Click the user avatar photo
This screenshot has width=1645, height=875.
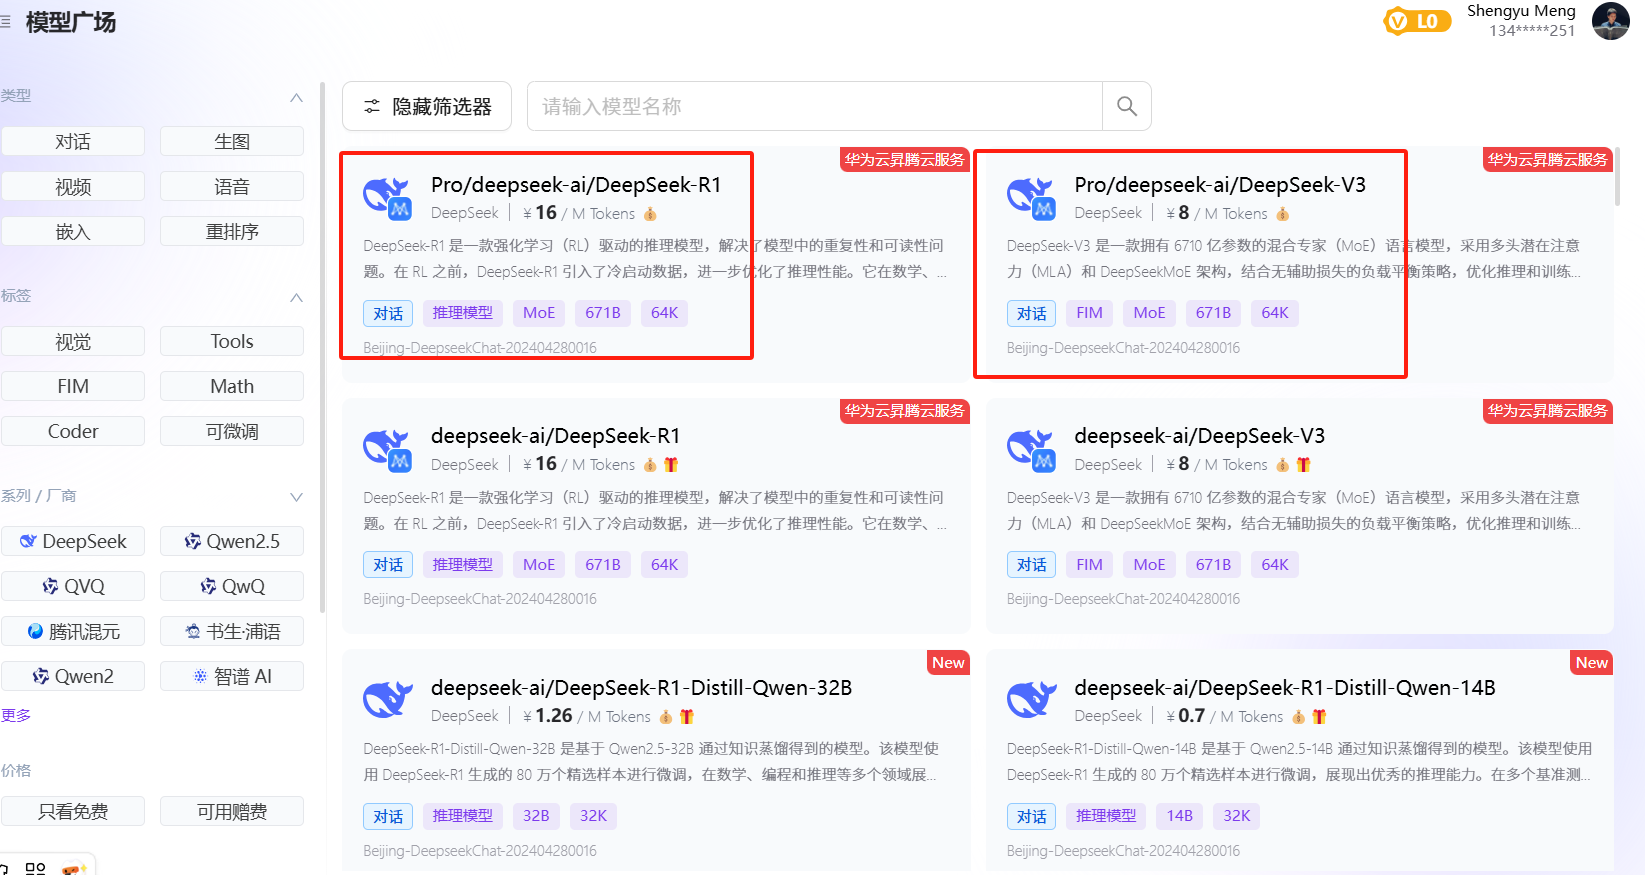coord(1610,21)
